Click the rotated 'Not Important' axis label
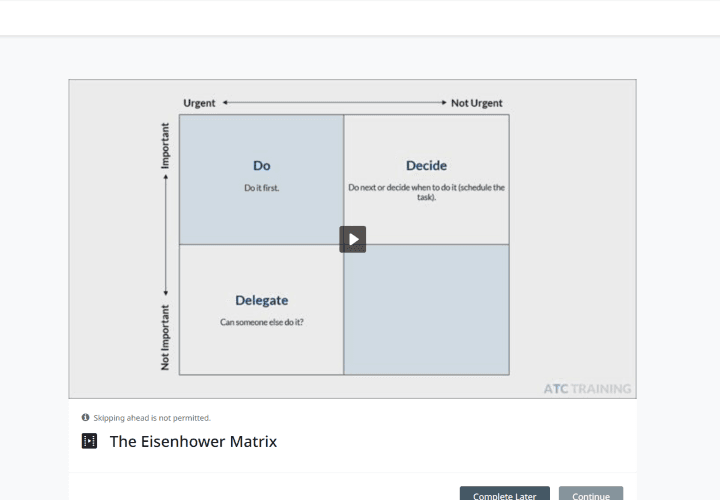The height and width of the screenshot is (500, 720). (166, 337)
